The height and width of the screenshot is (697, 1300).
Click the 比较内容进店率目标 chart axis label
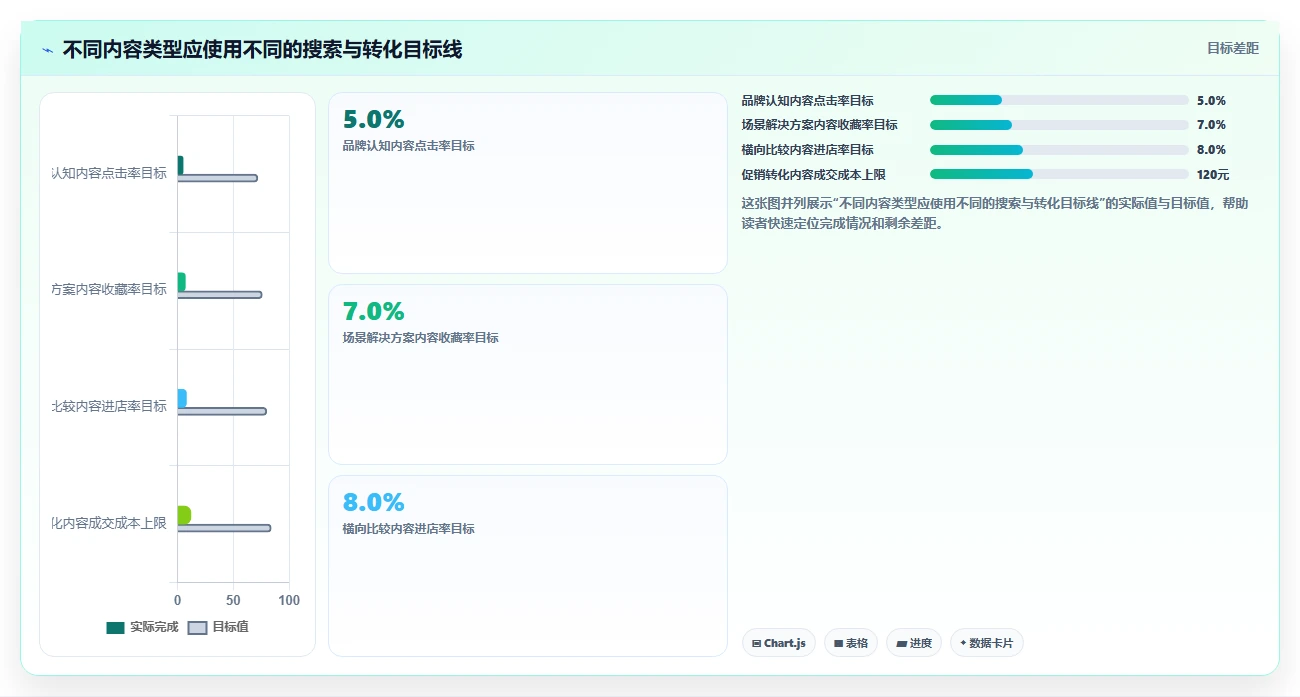(x=109, y=406)
